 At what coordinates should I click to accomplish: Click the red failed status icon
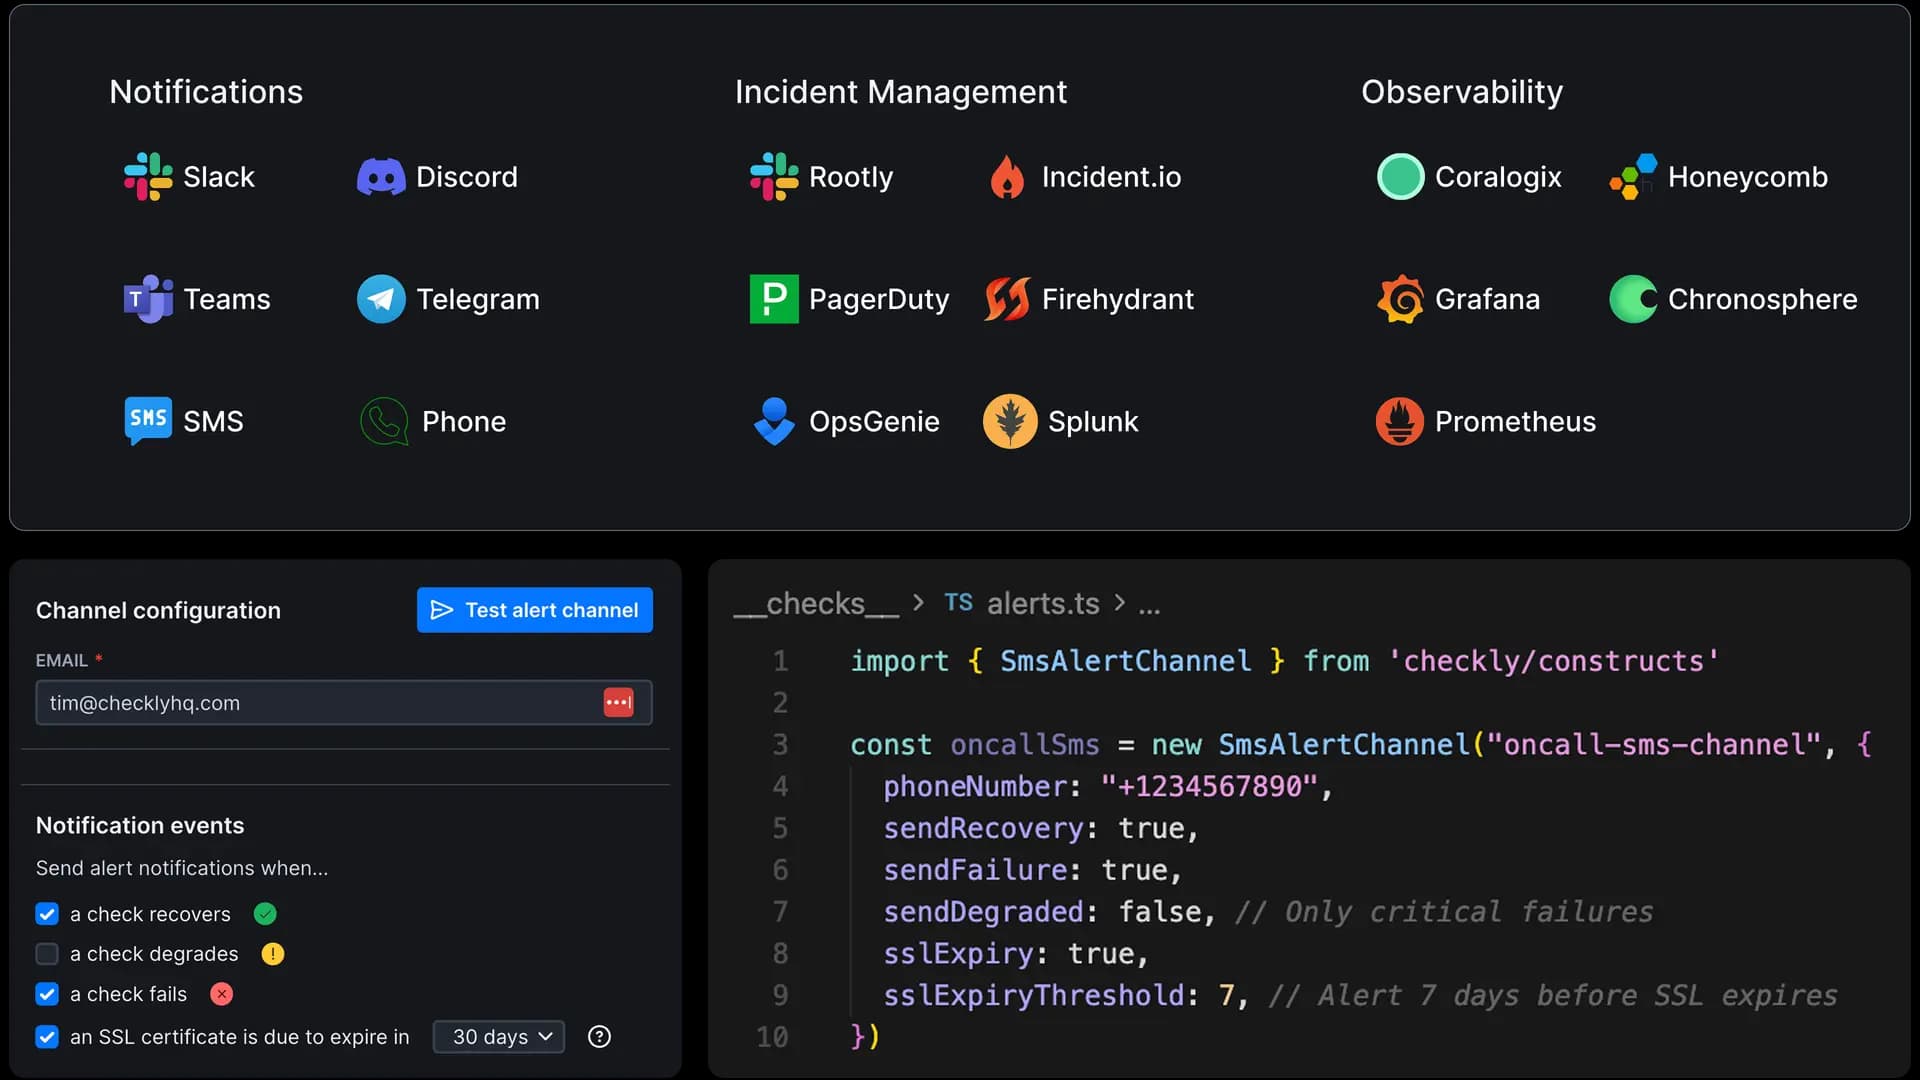click(x=222, y=994)
